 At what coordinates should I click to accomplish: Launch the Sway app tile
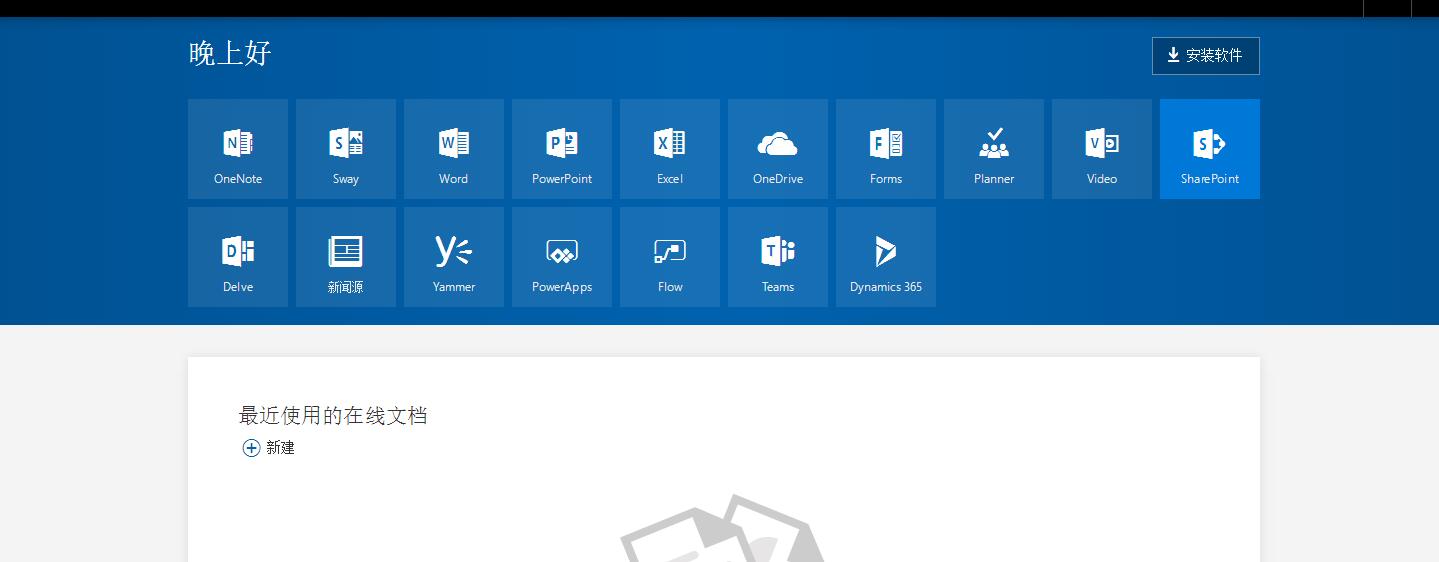346,149
